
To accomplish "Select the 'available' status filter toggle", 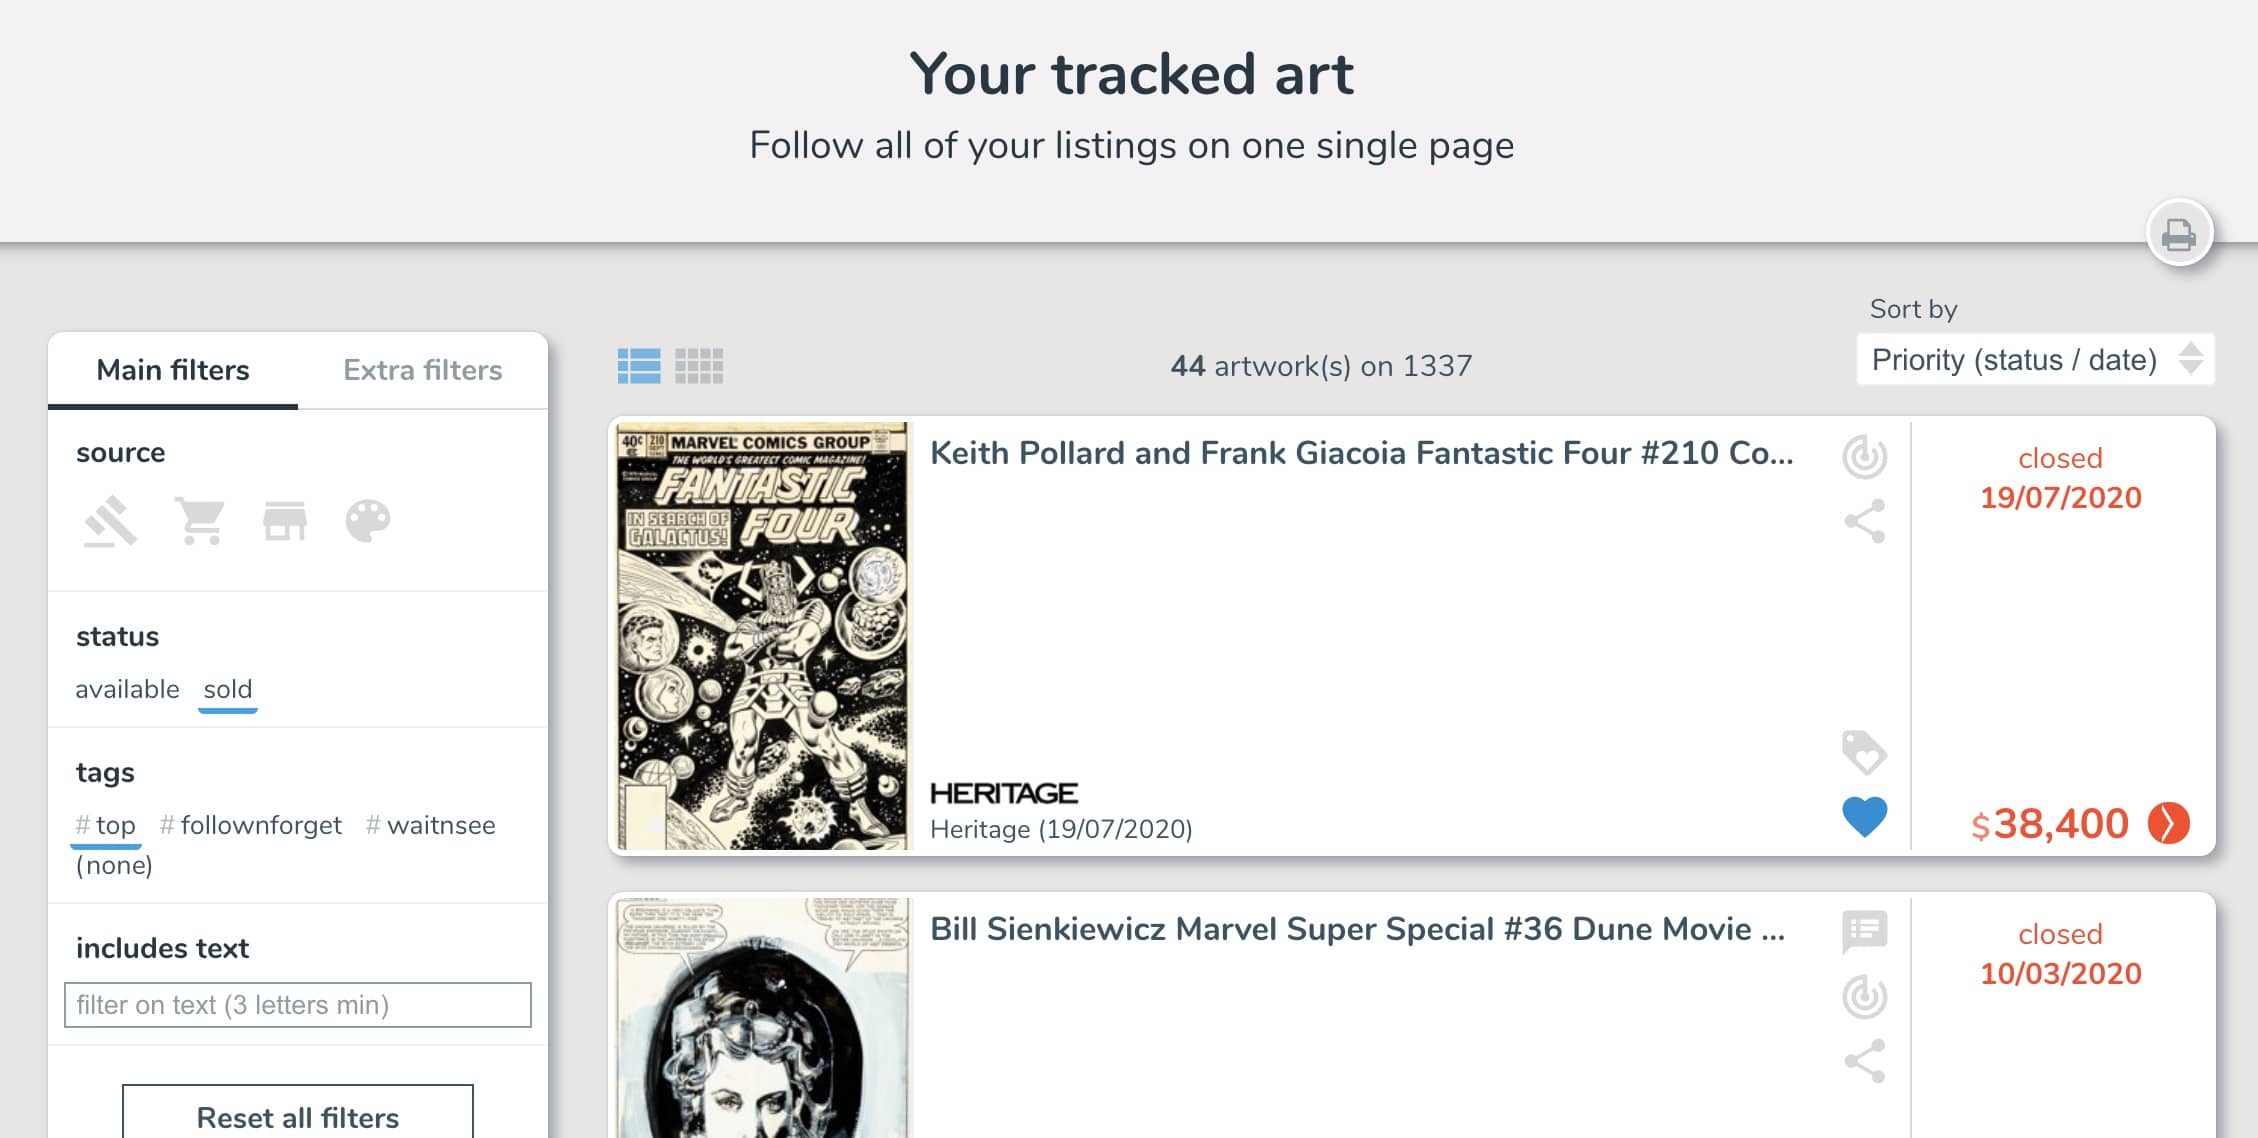I will point(128,688).
